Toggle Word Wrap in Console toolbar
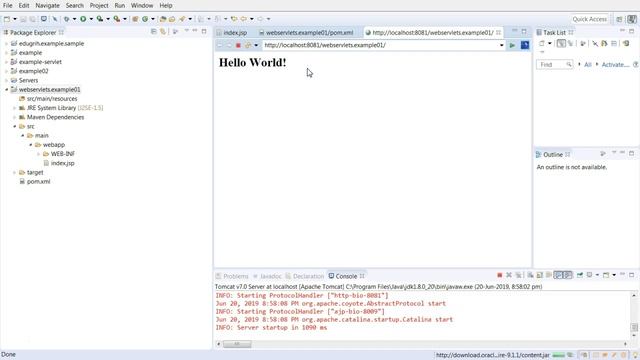 (x=549, y=276)
